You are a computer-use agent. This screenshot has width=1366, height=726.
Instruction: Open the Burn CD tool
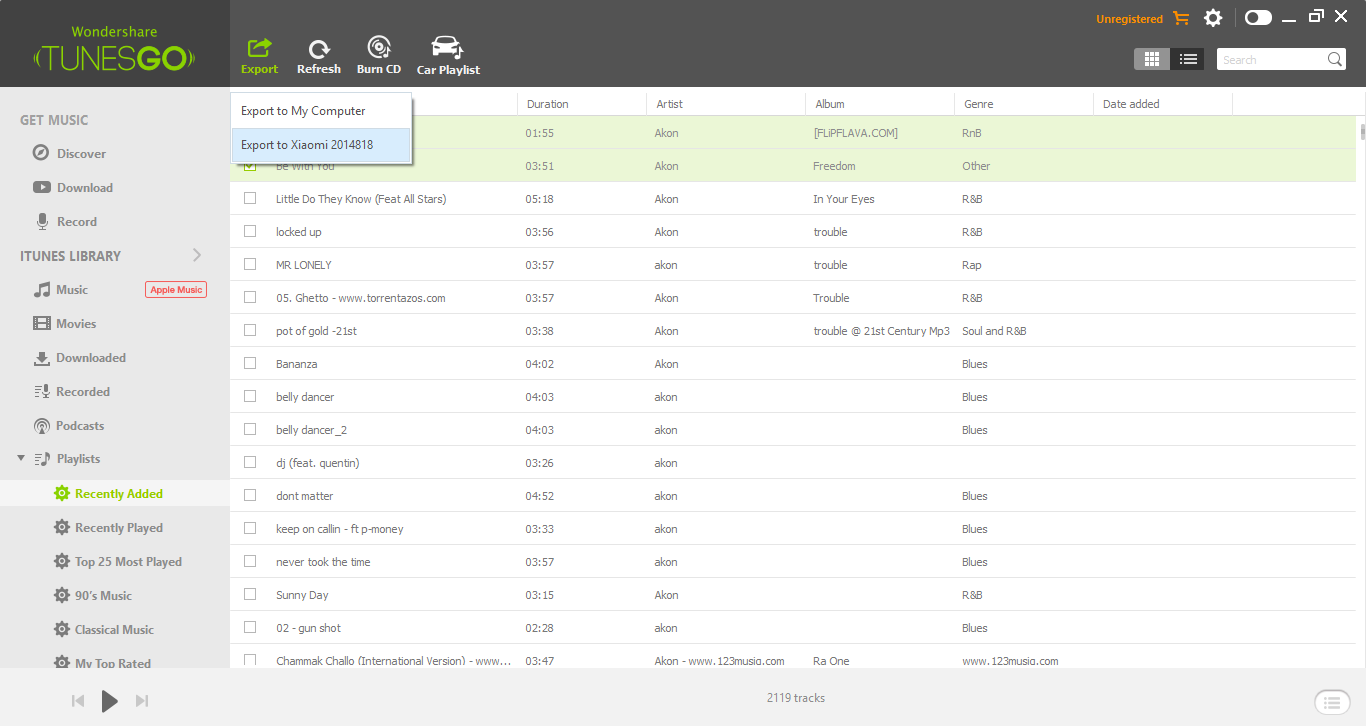click(379, 56)
